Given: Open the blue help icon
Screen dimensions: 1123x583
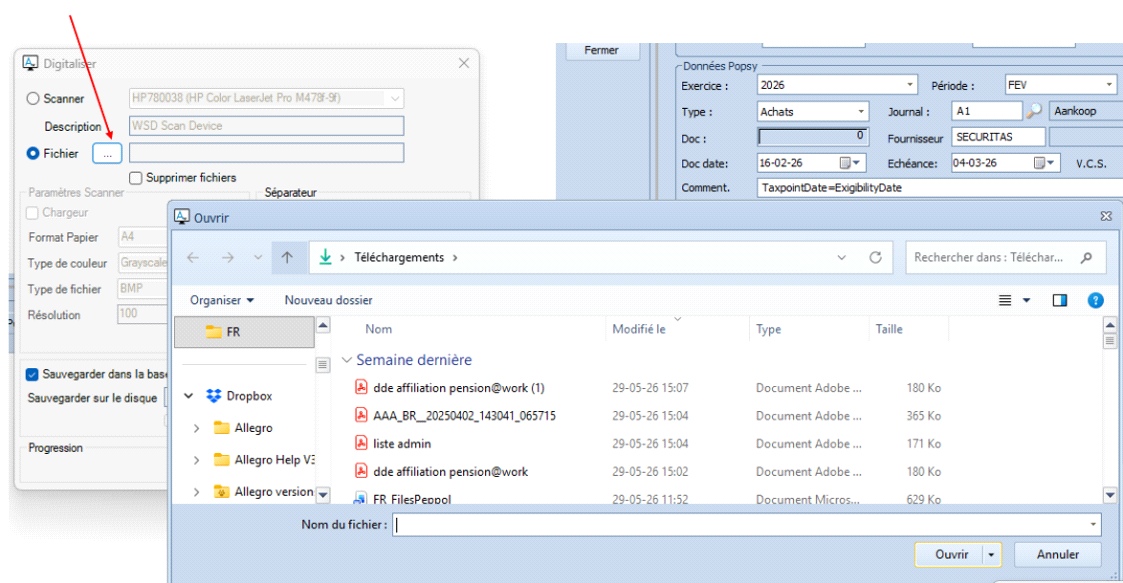Looking at the screenshot, I should pyautogui.click(x=1095, y=300).
